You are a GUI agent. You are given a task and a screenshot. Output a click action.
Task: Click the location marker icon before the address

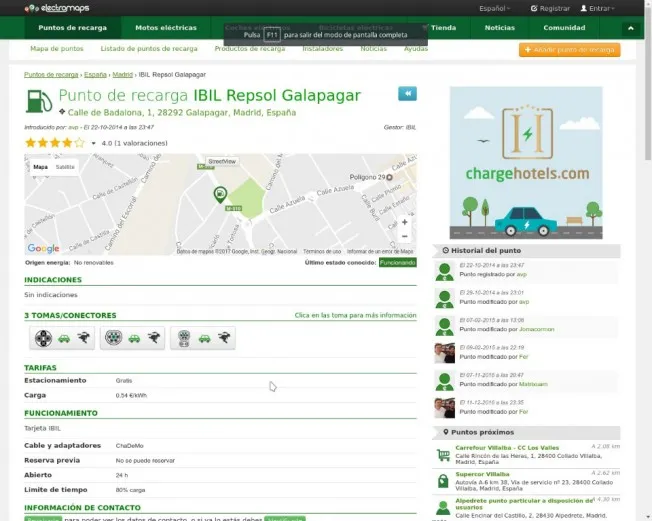62,111
